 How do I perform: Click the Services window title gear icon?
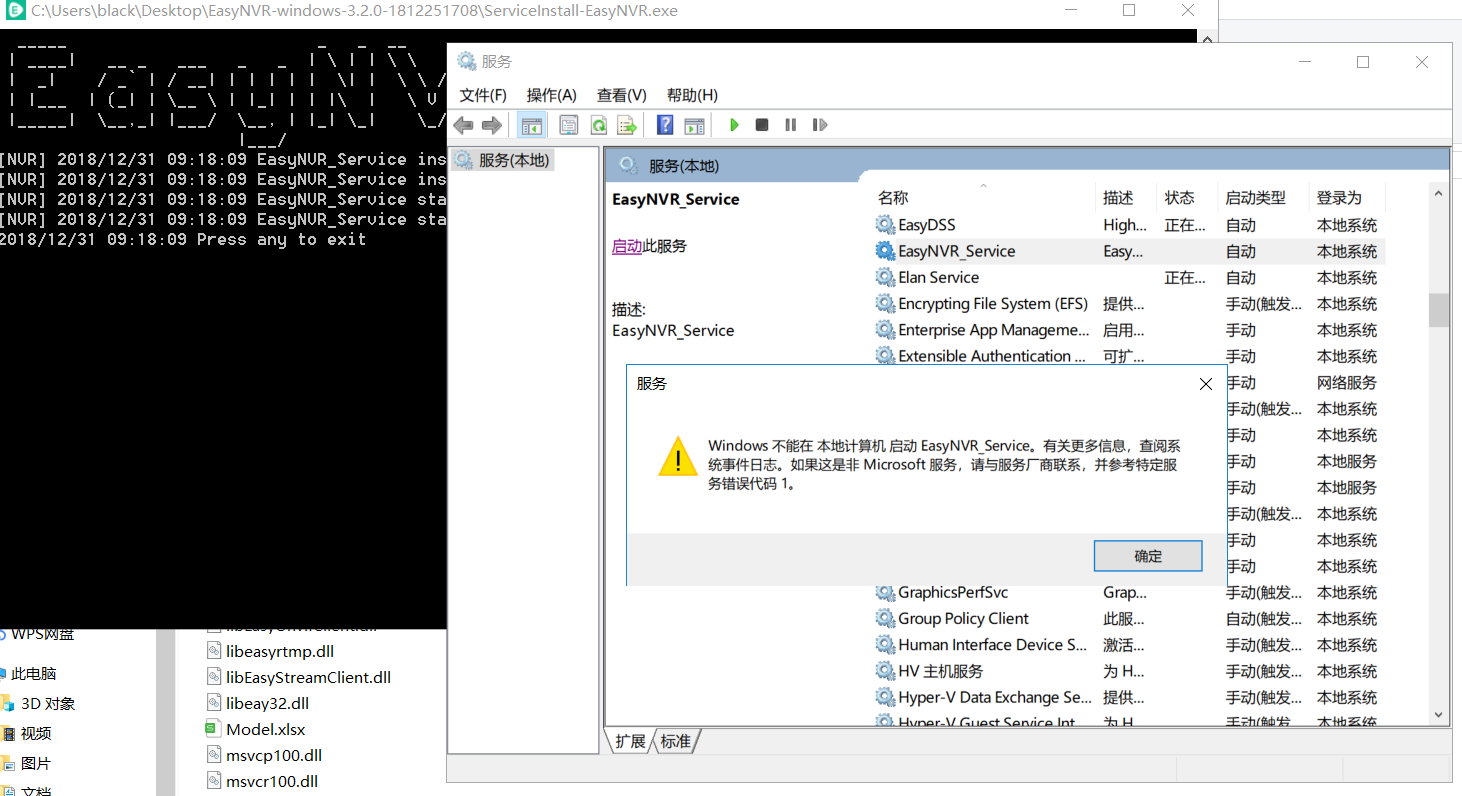[467, 61]
